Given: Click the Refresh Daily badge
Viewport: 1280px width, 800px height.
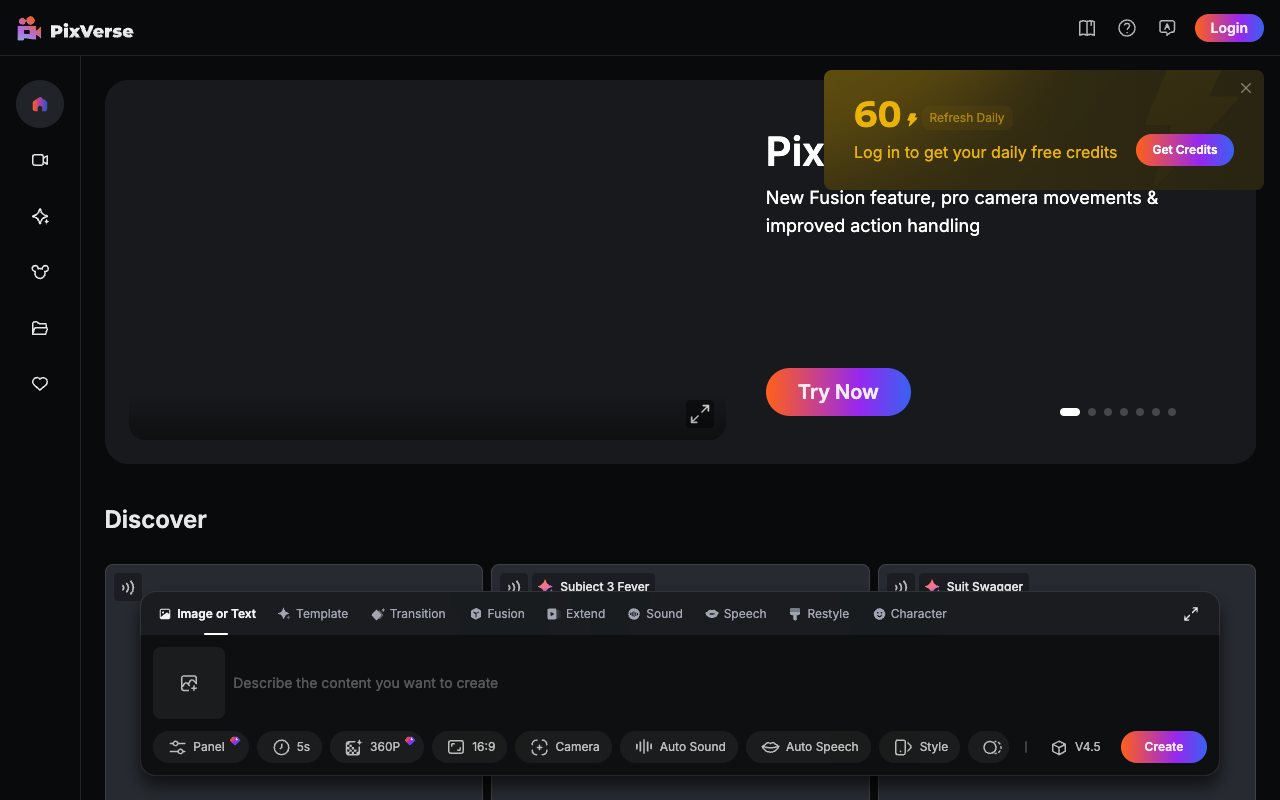Looking at the screenshot, I should click(967, 118).
